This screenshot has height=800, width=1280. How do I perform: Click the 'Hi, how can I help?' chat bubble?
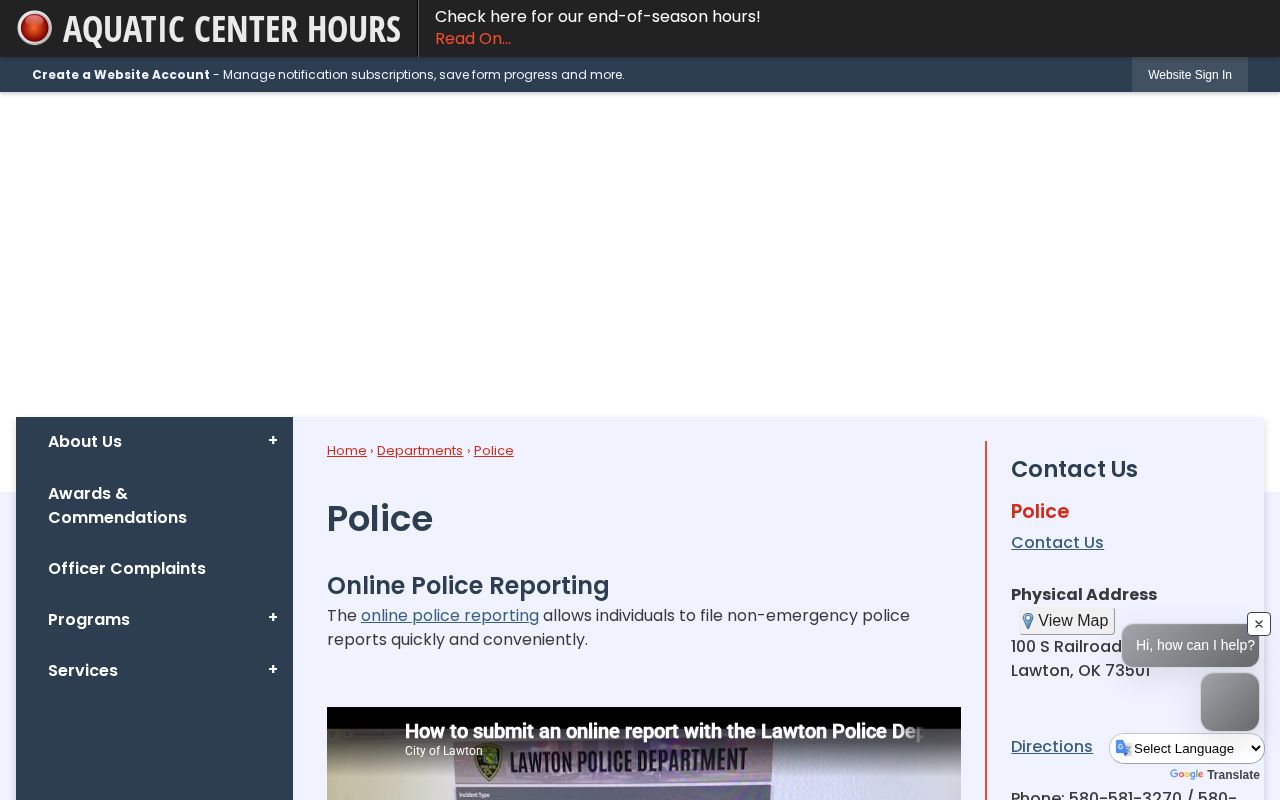click(1190, 646)
